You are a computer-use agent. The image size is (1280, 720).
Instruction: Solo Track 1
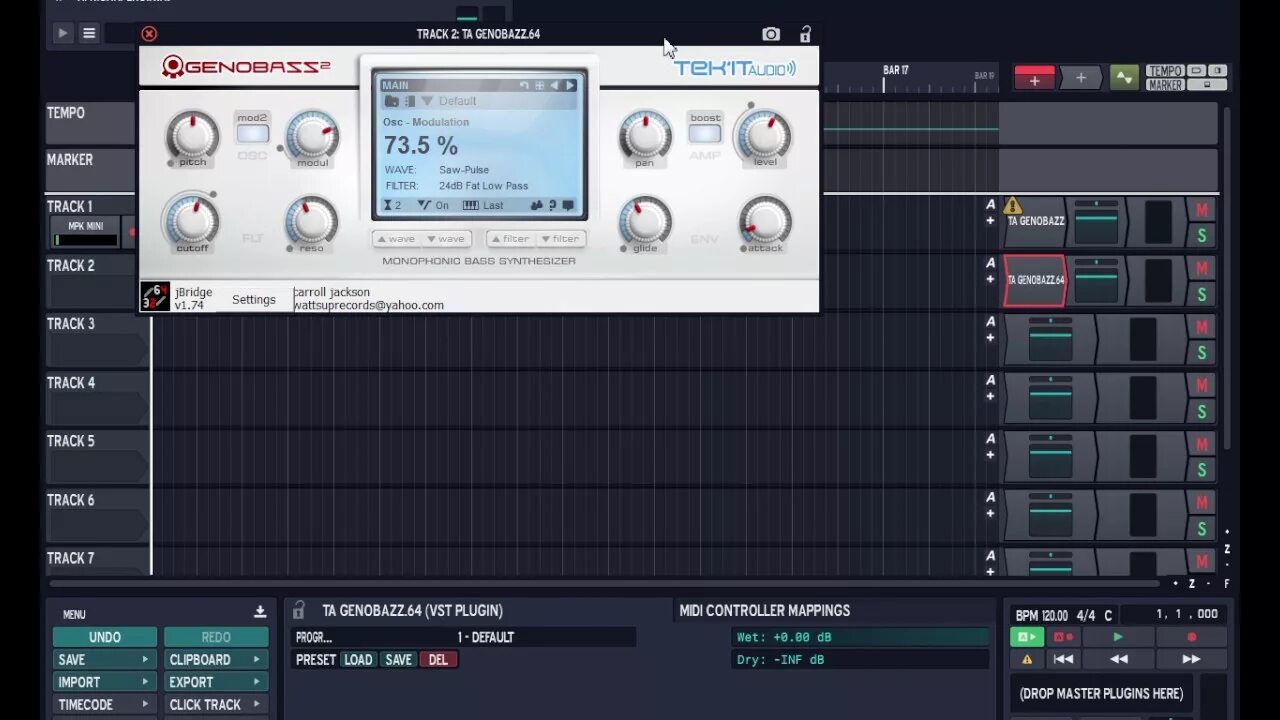click(x=1201, y=236)
